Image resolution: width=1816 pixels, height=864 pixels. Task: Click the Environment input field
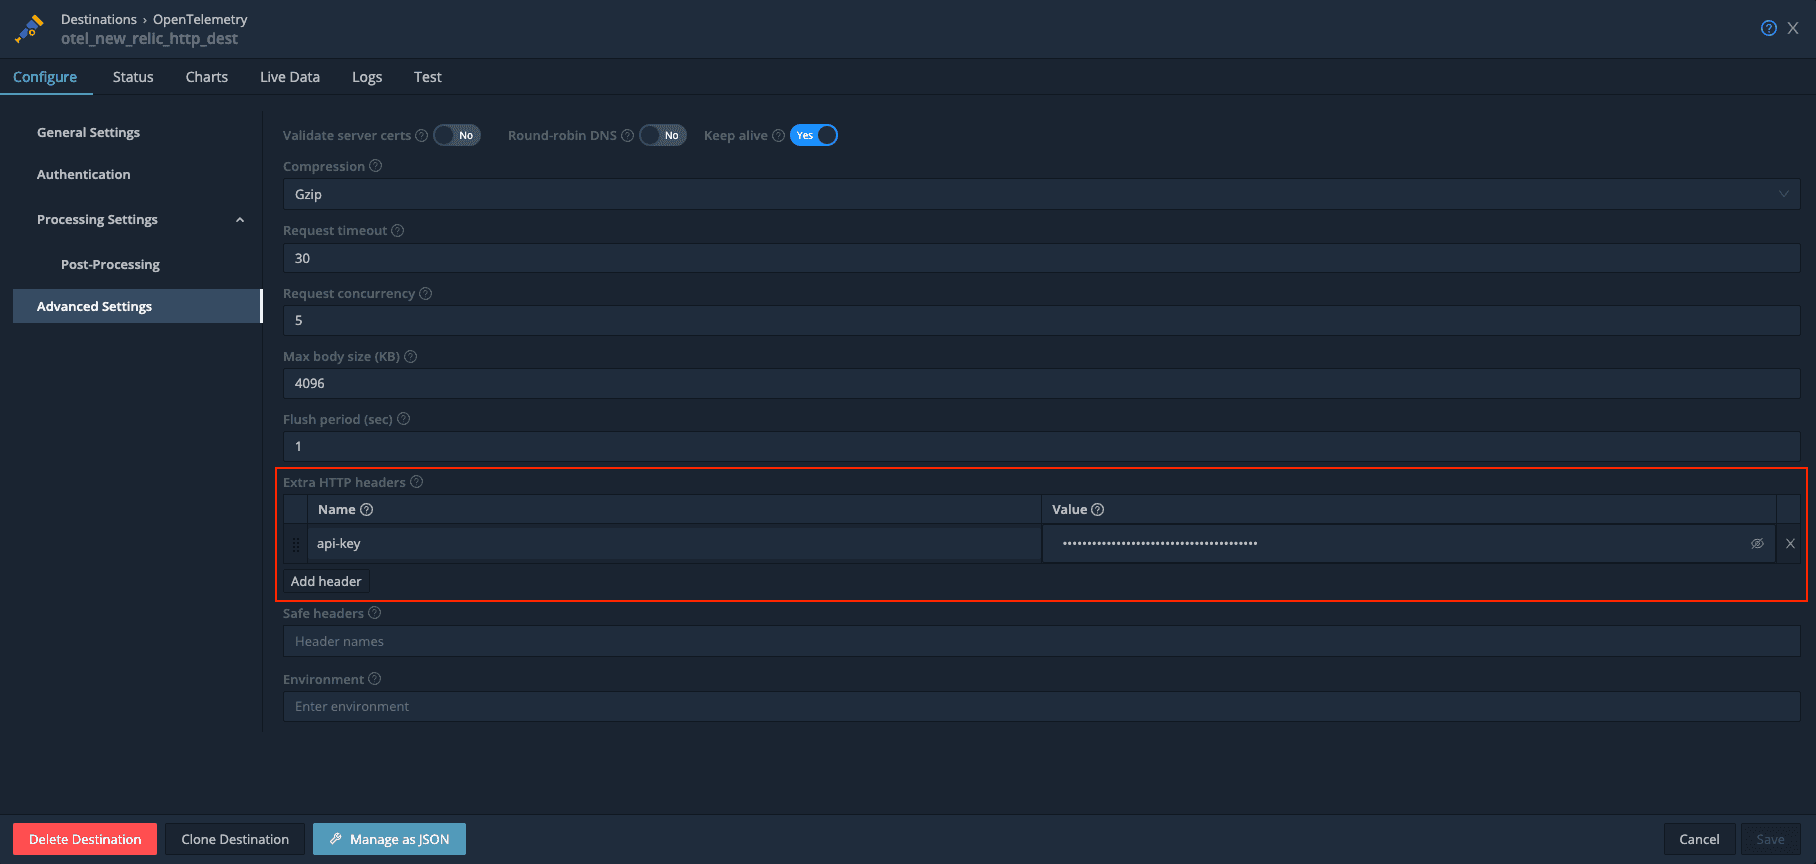(1040, 706)
